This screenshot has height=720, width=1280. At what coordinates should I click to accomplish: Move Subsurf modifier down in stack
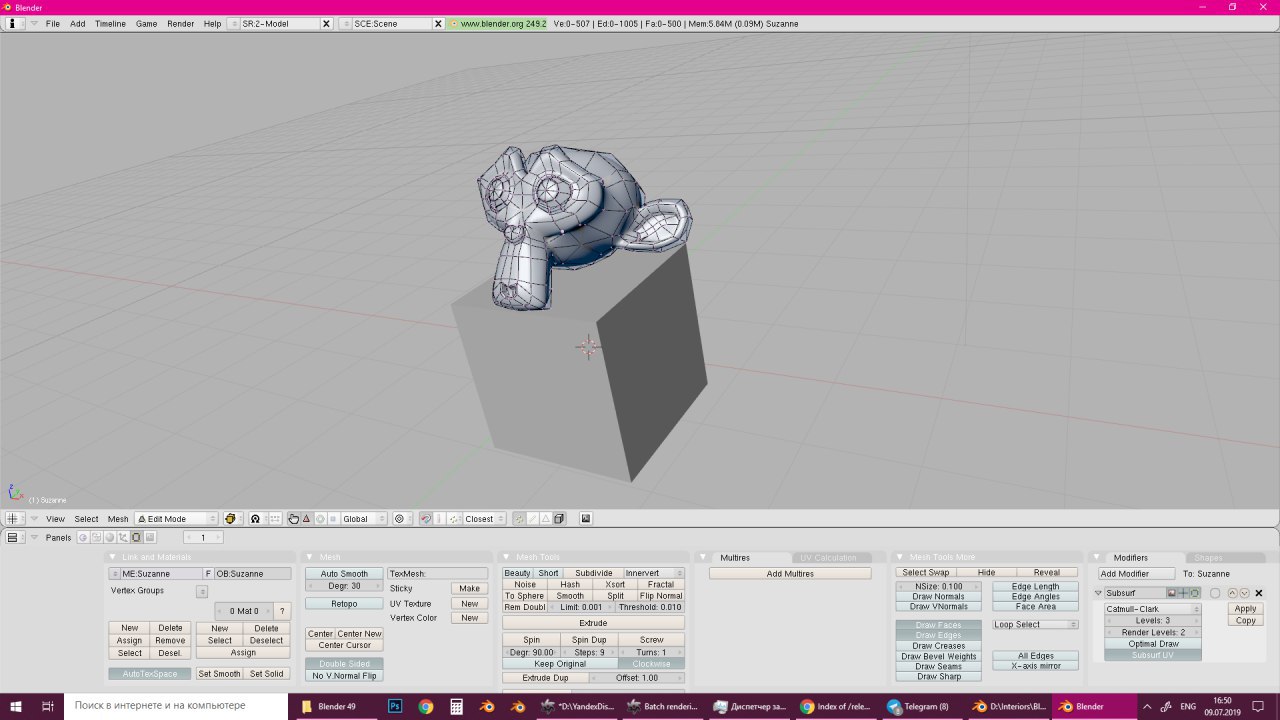[1244, 593]
